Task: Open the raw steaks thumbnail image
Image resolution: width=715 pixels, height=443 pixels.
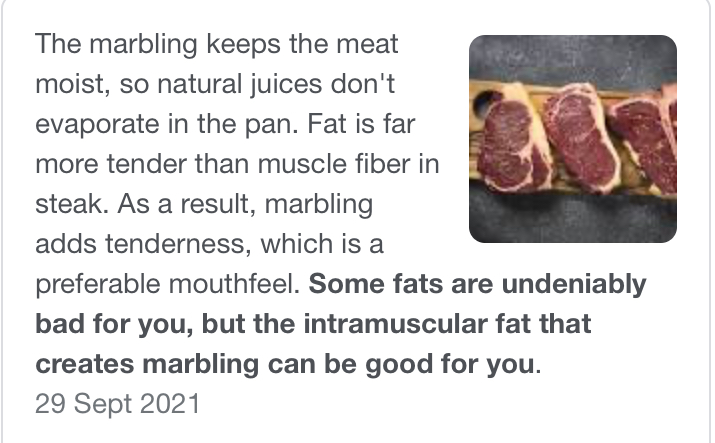Action: click(x=572, y=138)
